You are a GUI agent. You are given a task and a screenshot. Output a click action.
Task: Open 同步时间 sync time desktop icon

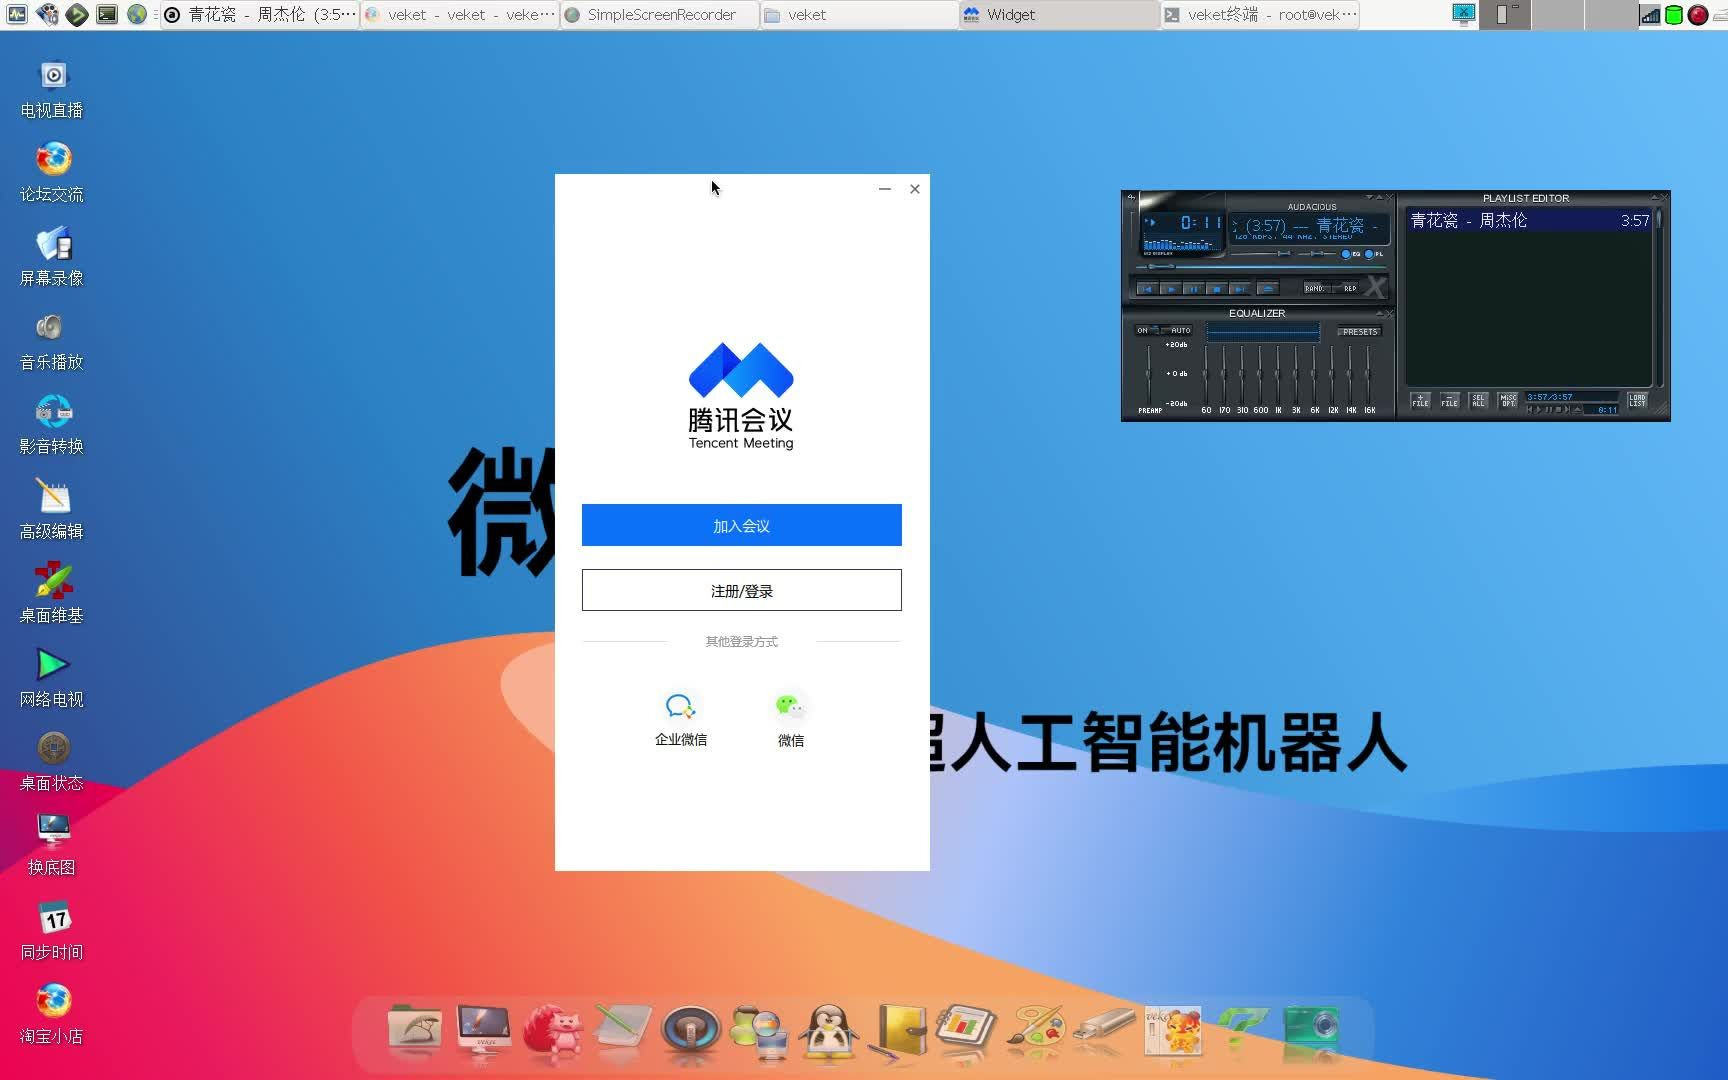(x=52, y=930)
